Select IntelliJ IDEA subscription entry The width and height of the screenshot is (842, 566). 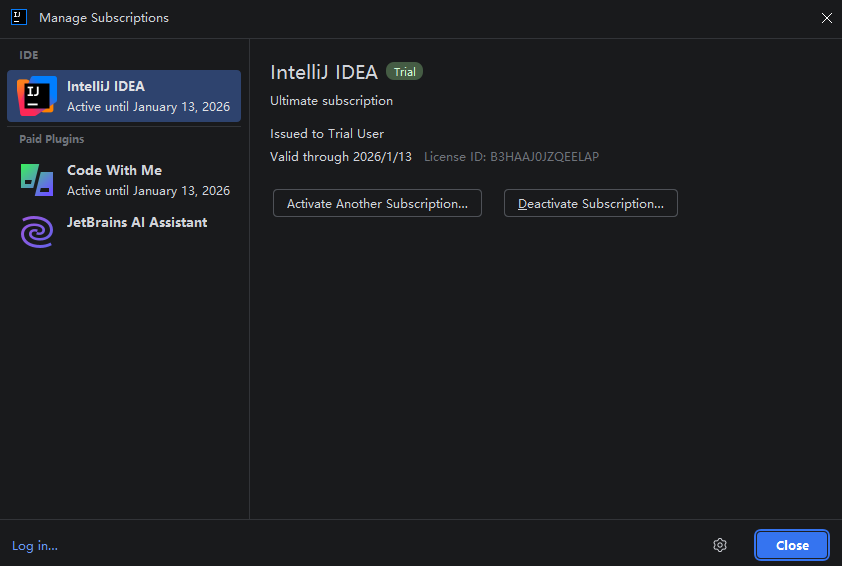click(124, 96)
